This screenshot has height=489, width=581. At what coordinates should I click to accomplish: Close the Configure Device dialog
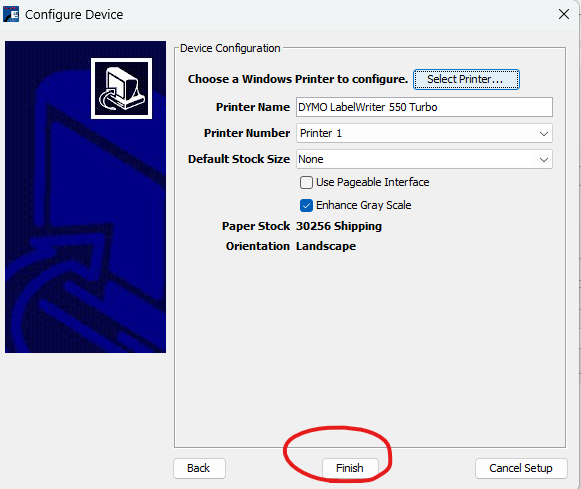tap(564, 14)
